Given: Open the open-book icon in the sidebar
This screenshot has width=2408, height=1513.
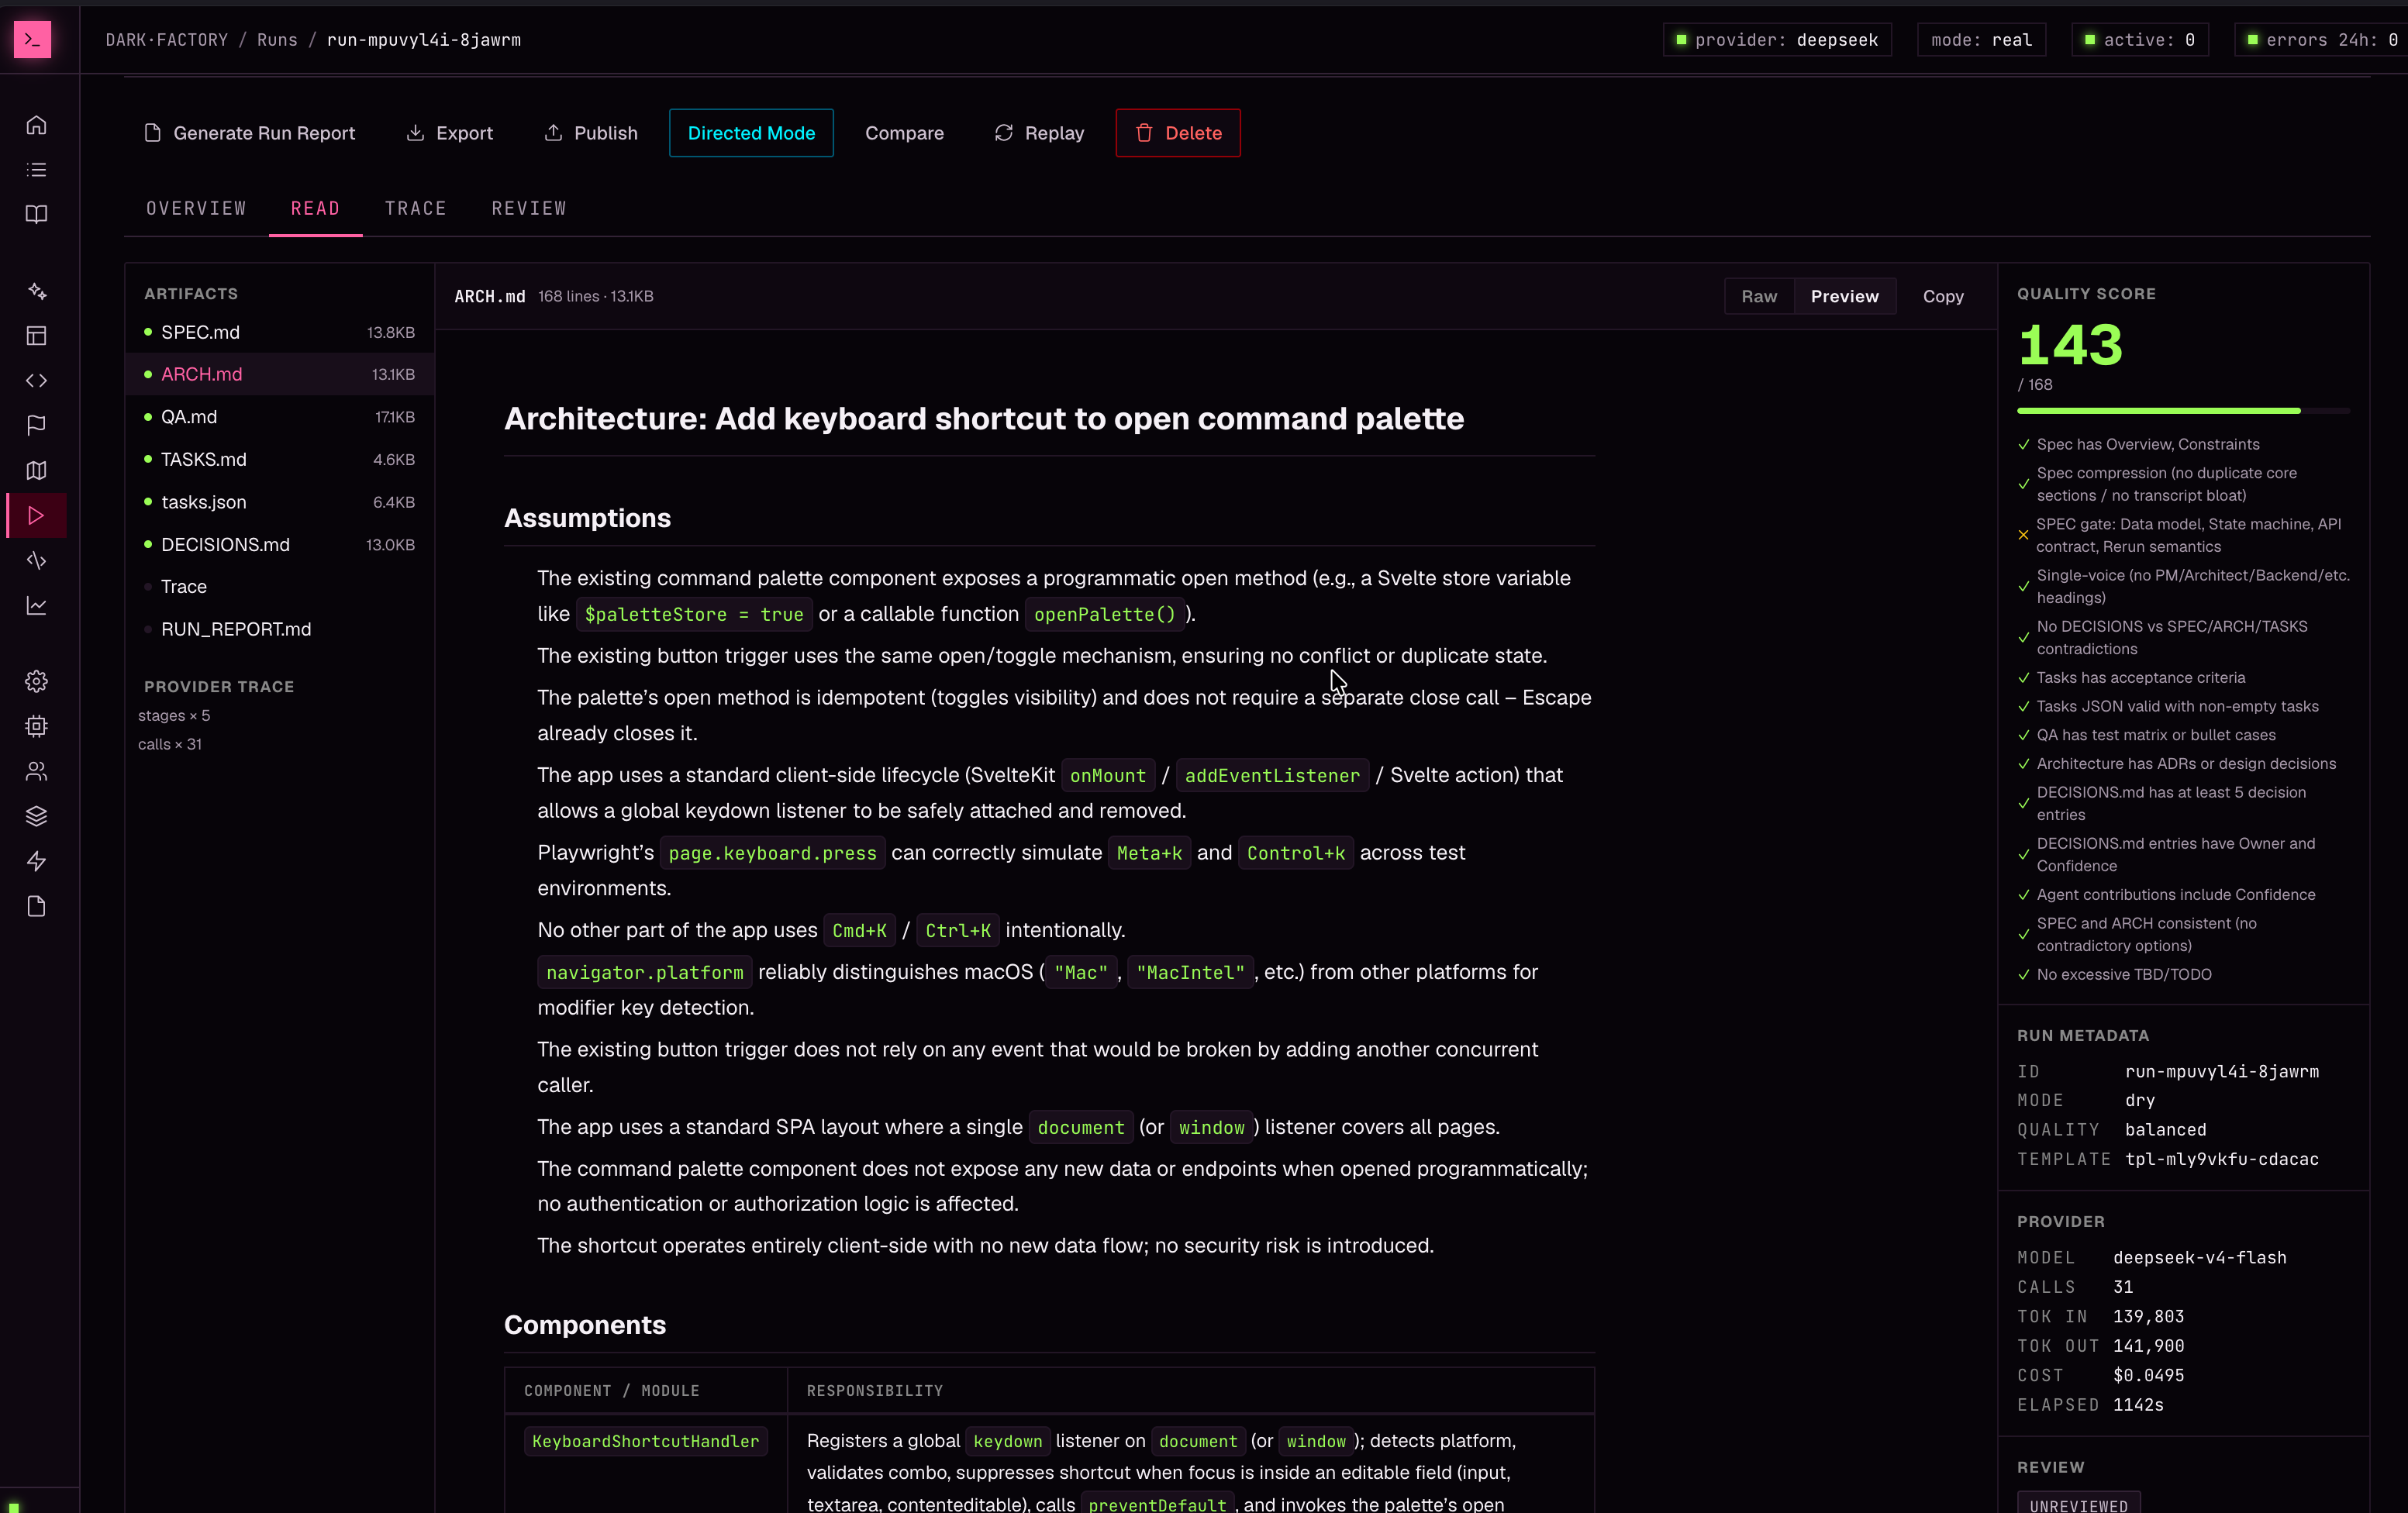Looking at the screenshot, I should [x=36, y=214].
